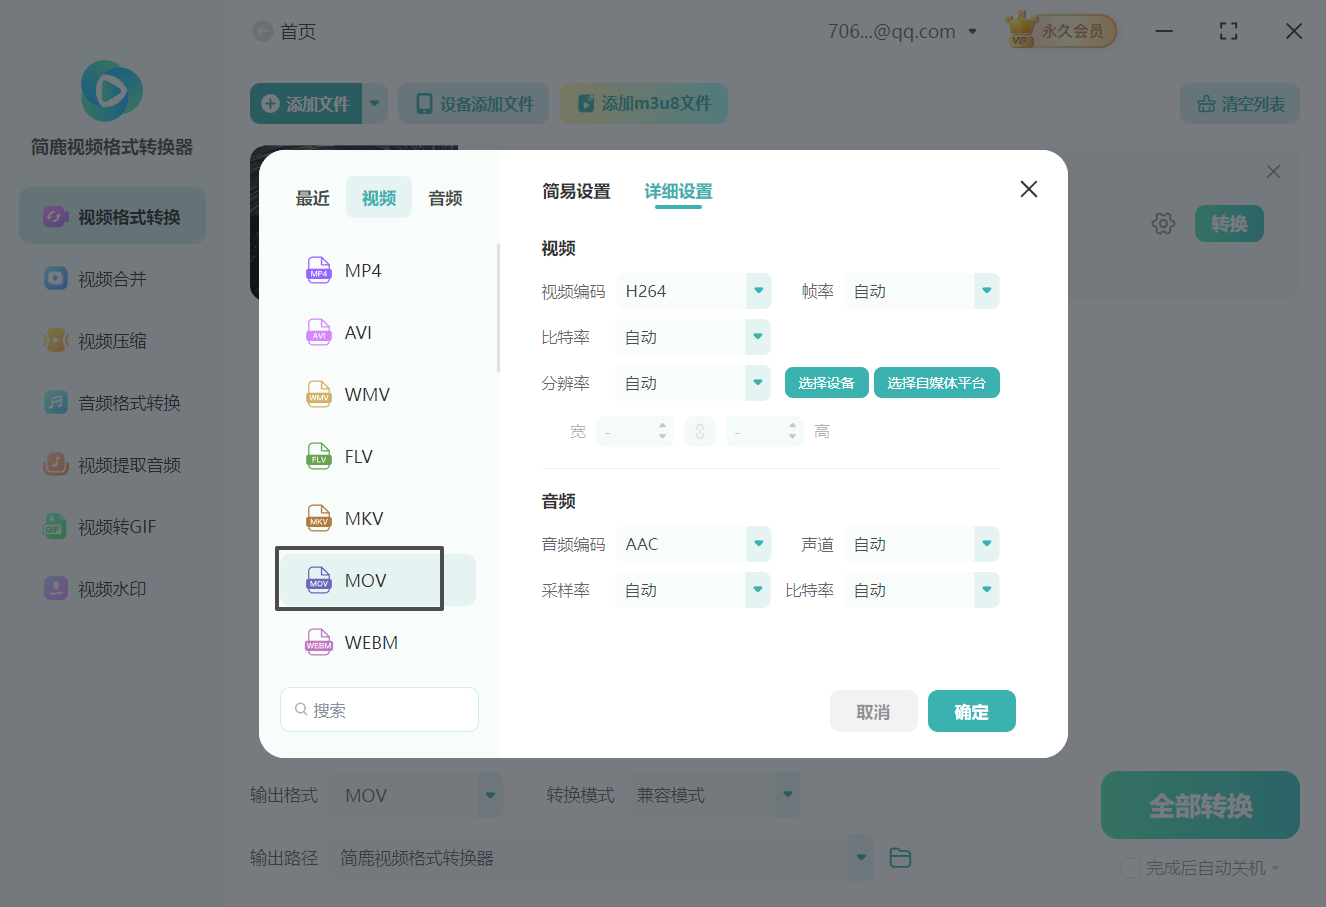Click the link icon between width and height
The width and height of the screenshot is (1326, 907).
coord(700,430)
